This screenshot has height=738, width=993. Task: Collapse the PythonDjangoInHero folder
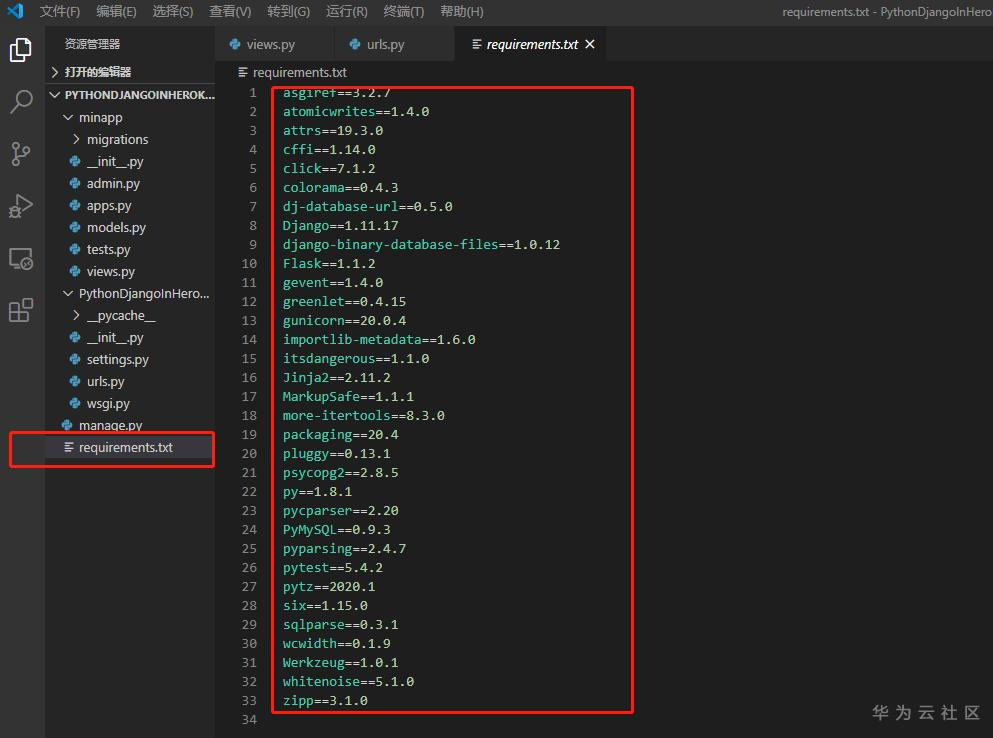pyautogui.click(x=68, y=293)
